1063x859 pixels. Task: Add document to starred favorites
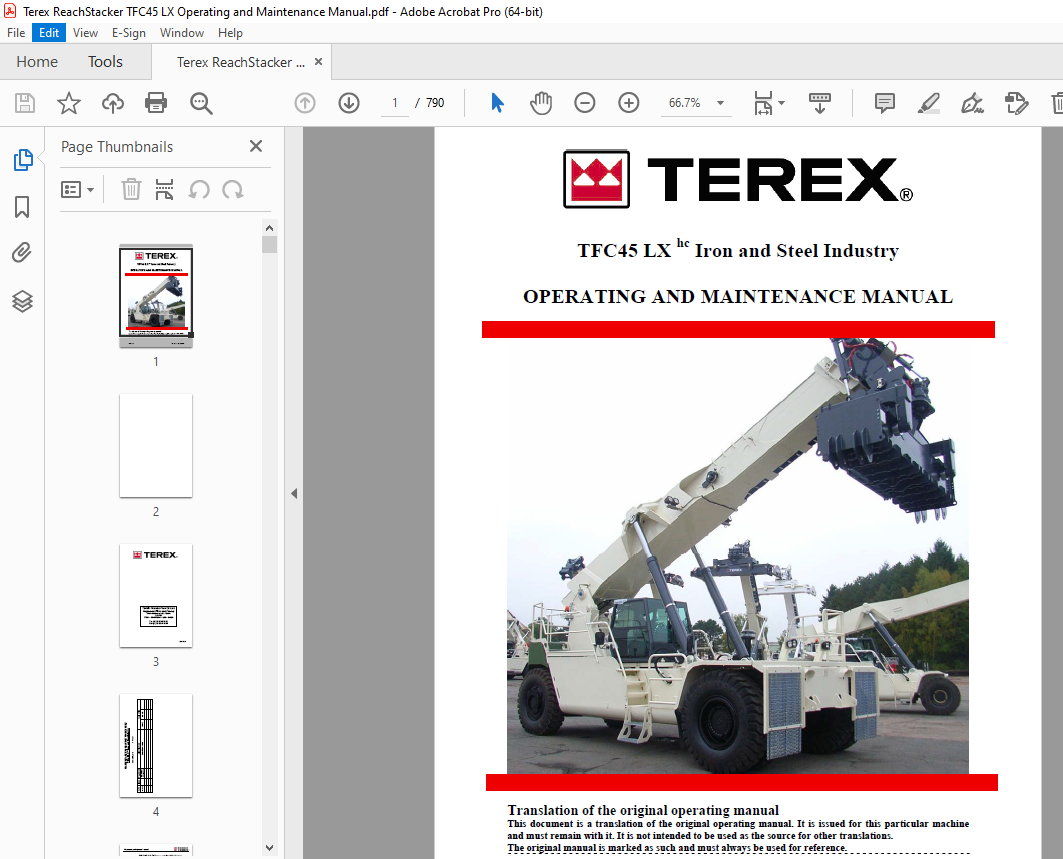pyautogui.click(x=68, y=103)
